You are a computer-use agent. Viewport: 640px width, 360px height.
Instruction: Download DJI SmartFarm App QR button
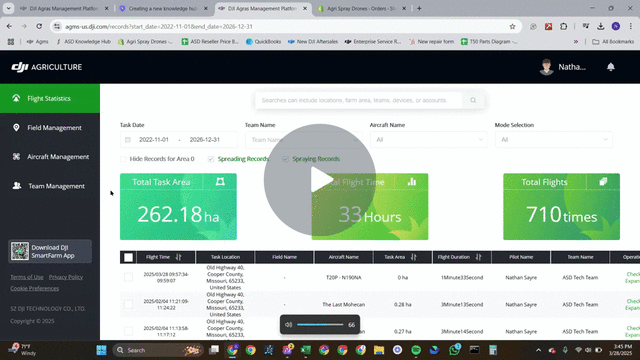coord(50,251)
